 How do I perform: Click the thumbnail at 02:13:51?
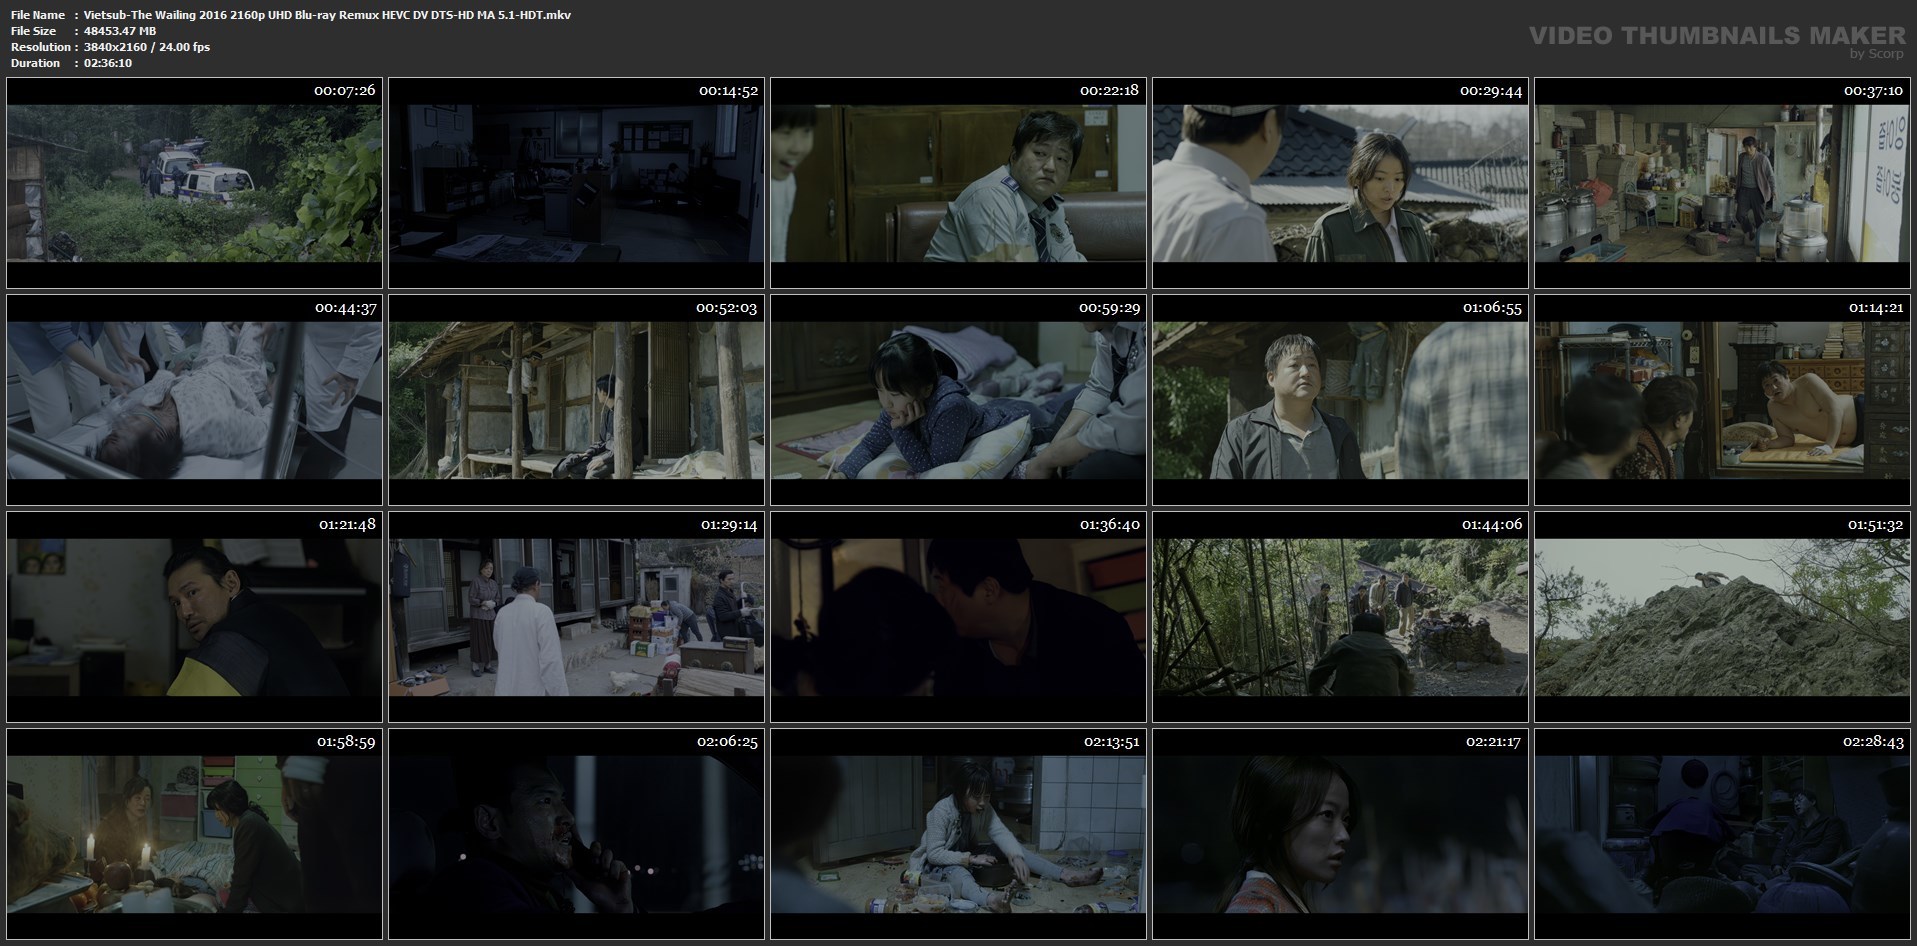(x=958, y=834)
